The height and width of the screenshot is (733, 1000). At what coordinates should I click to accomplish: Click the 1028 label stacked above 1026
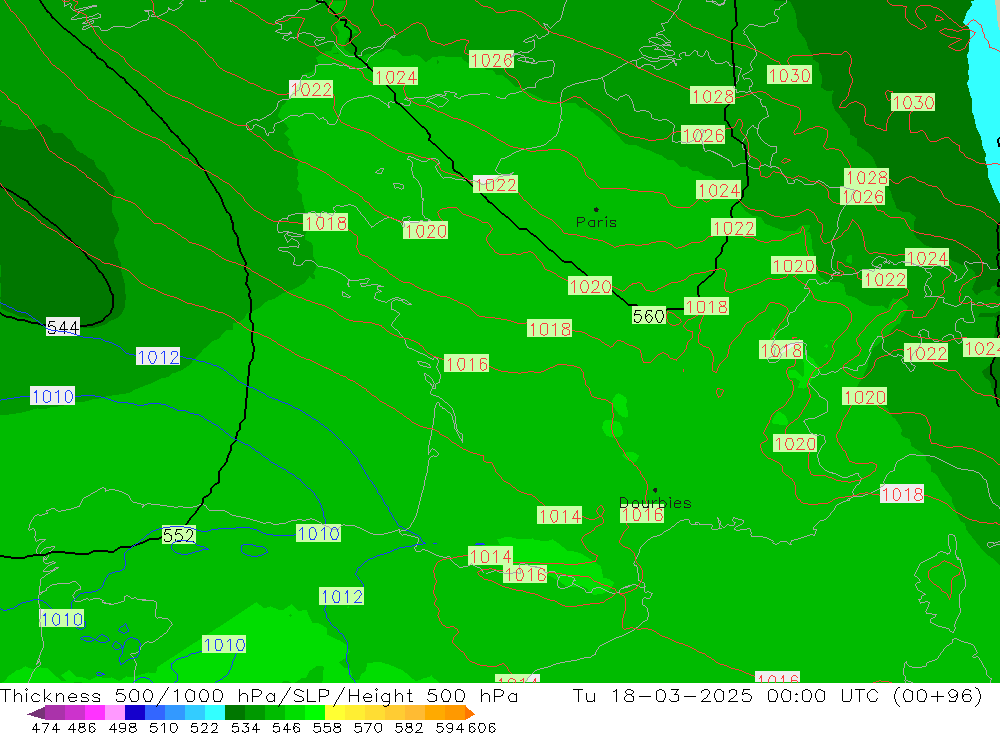pos(866,177)
